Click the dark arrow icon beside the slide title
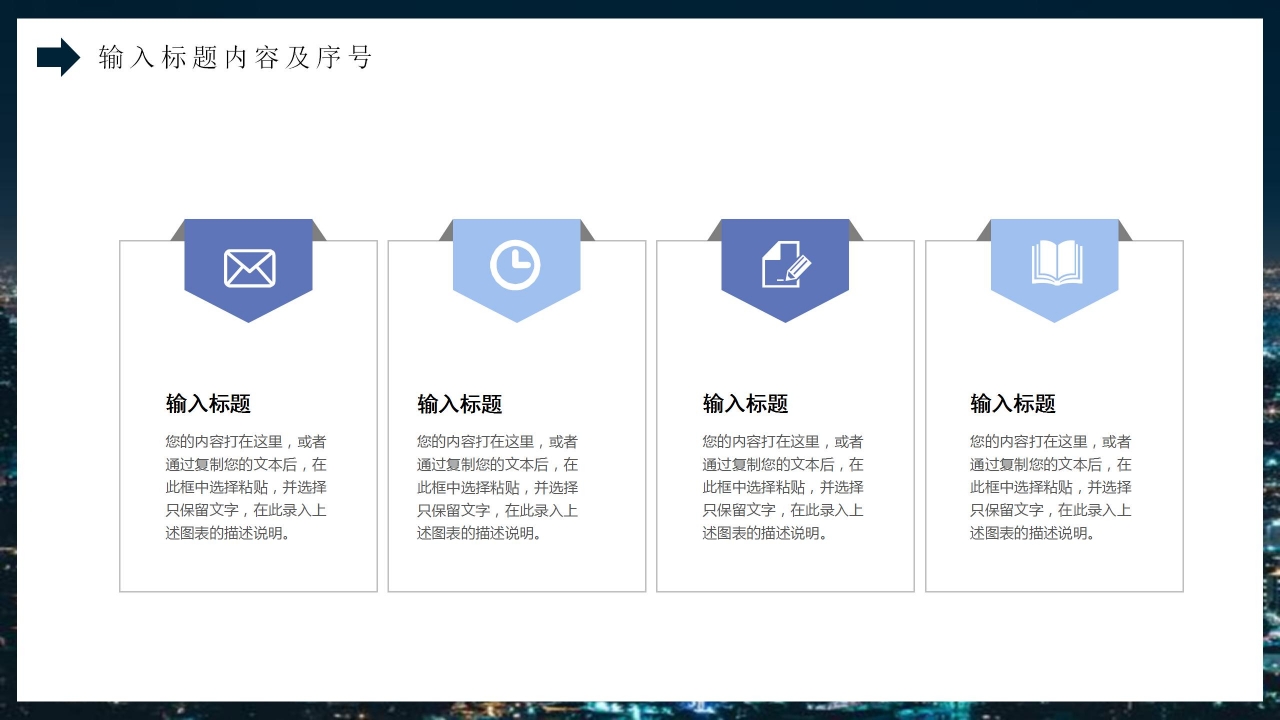Image resolution: width=1280 pixels, height=720 pixels. 57,57
